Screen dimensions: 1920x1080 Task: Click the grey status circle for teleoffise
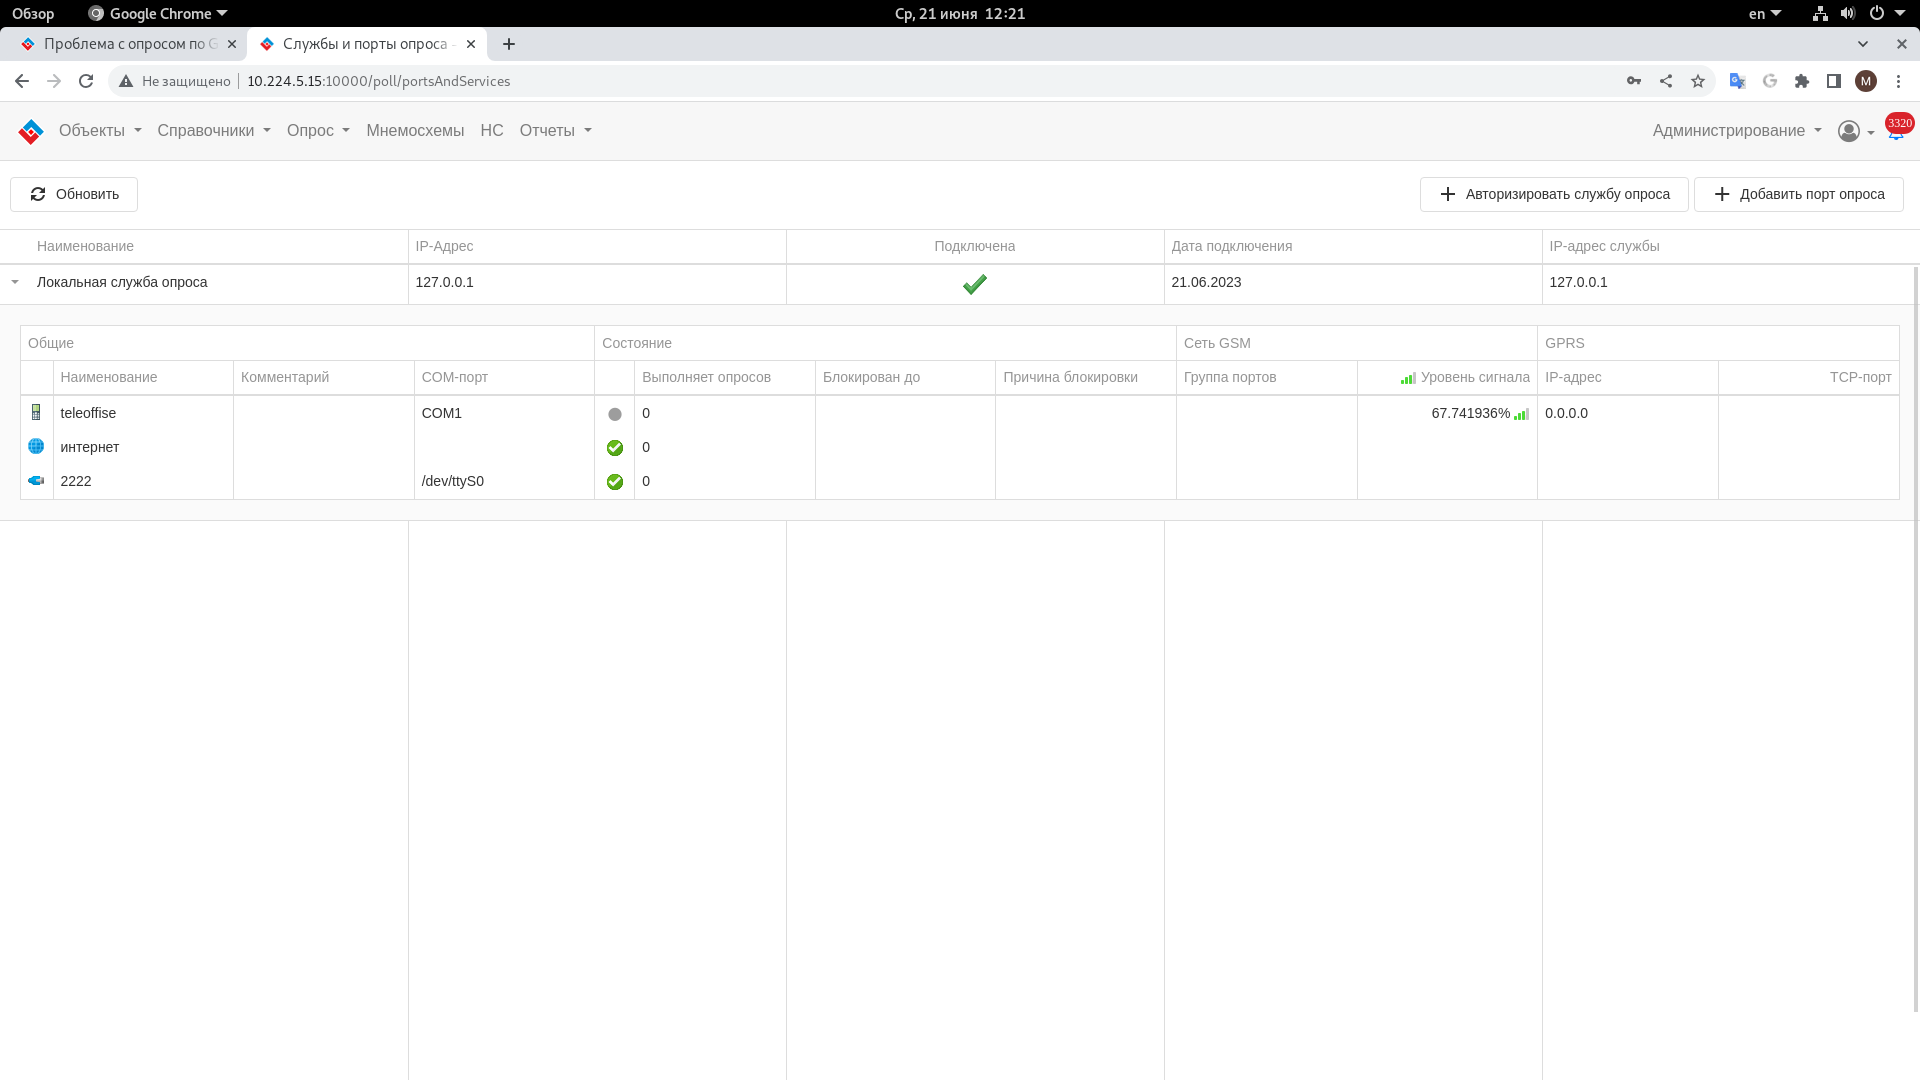point(615,414)
